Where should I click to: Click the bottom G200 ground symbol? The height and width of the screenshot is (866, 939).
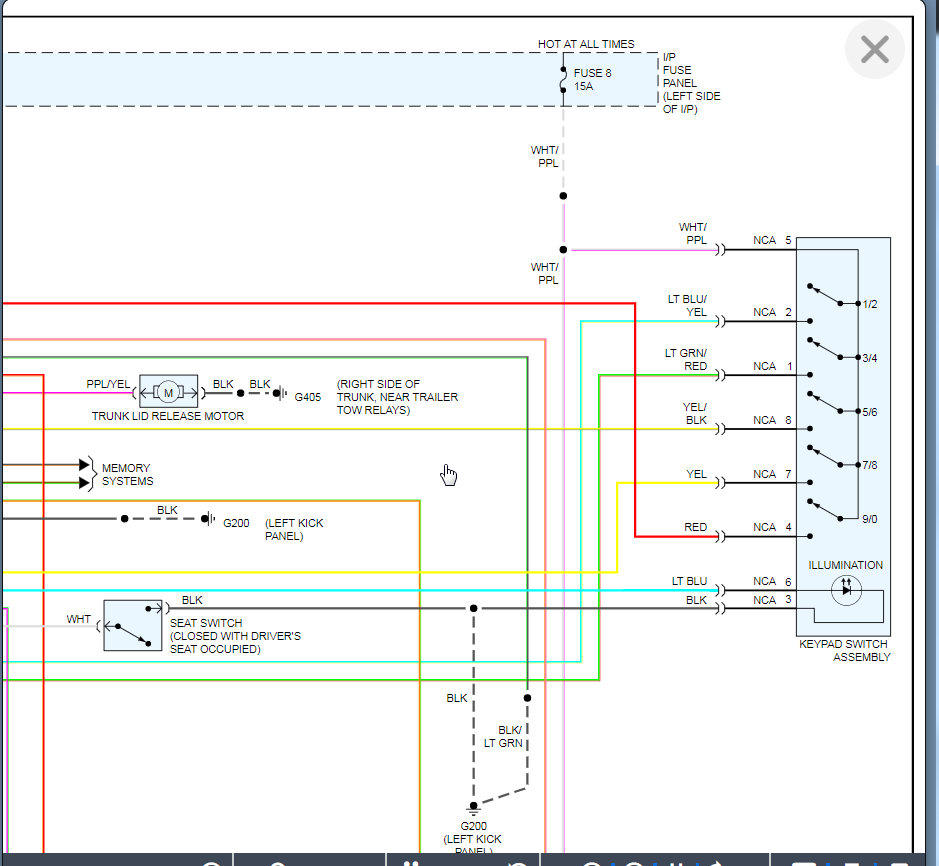473,807
